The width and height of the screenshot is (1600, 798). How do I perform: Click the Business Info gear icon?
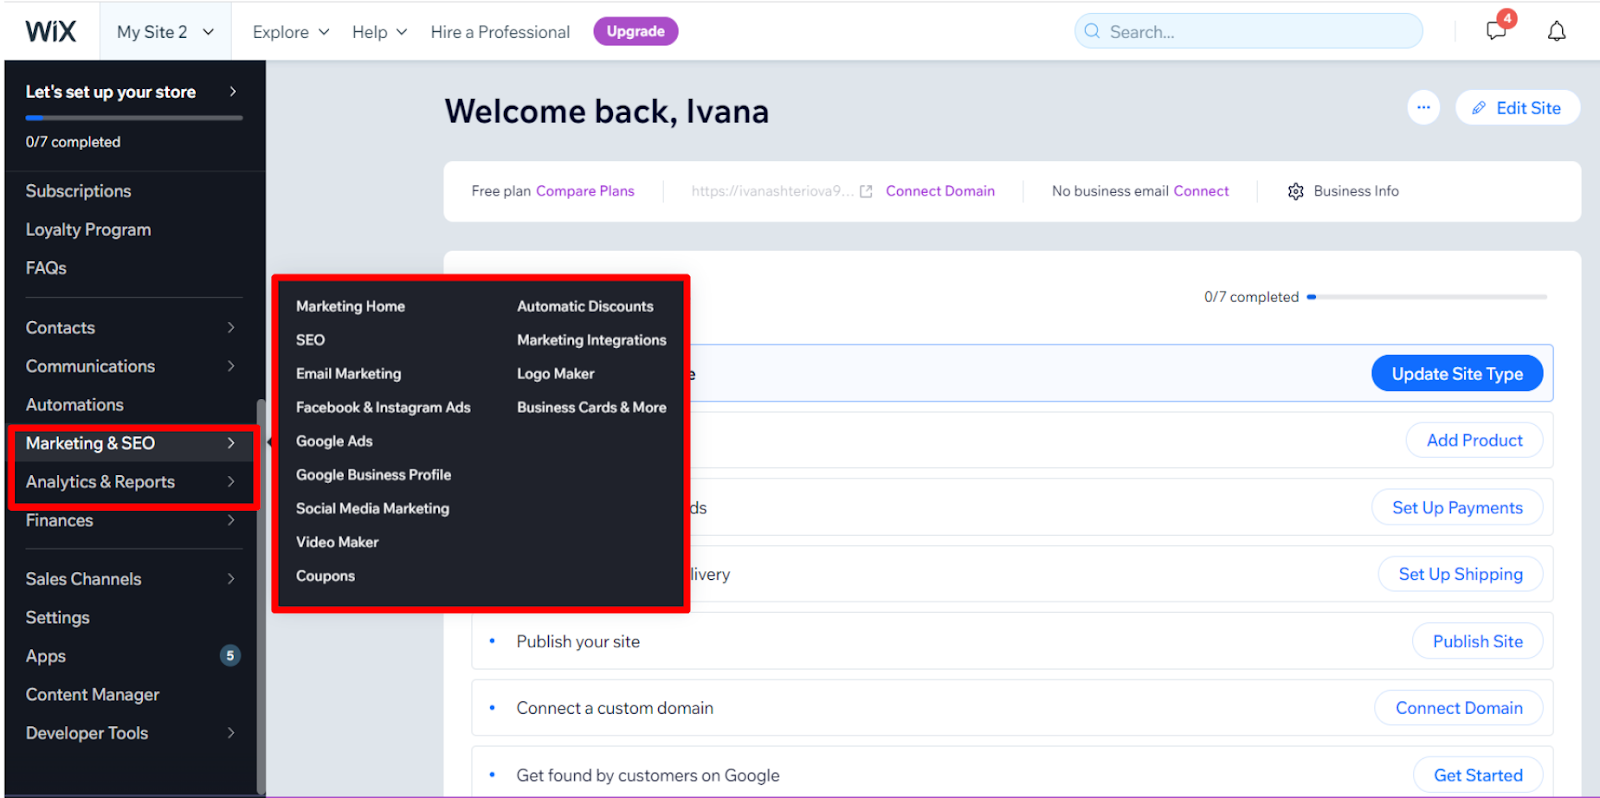[1296, 191]
